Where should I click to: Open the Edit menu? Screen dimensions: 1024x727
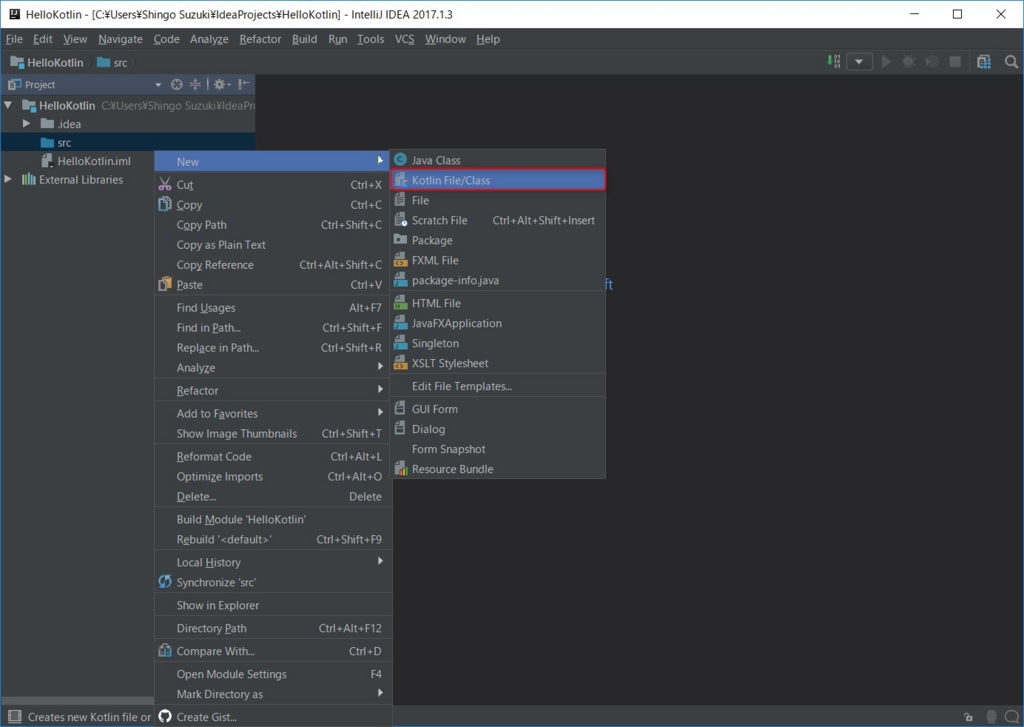[43, 39]
